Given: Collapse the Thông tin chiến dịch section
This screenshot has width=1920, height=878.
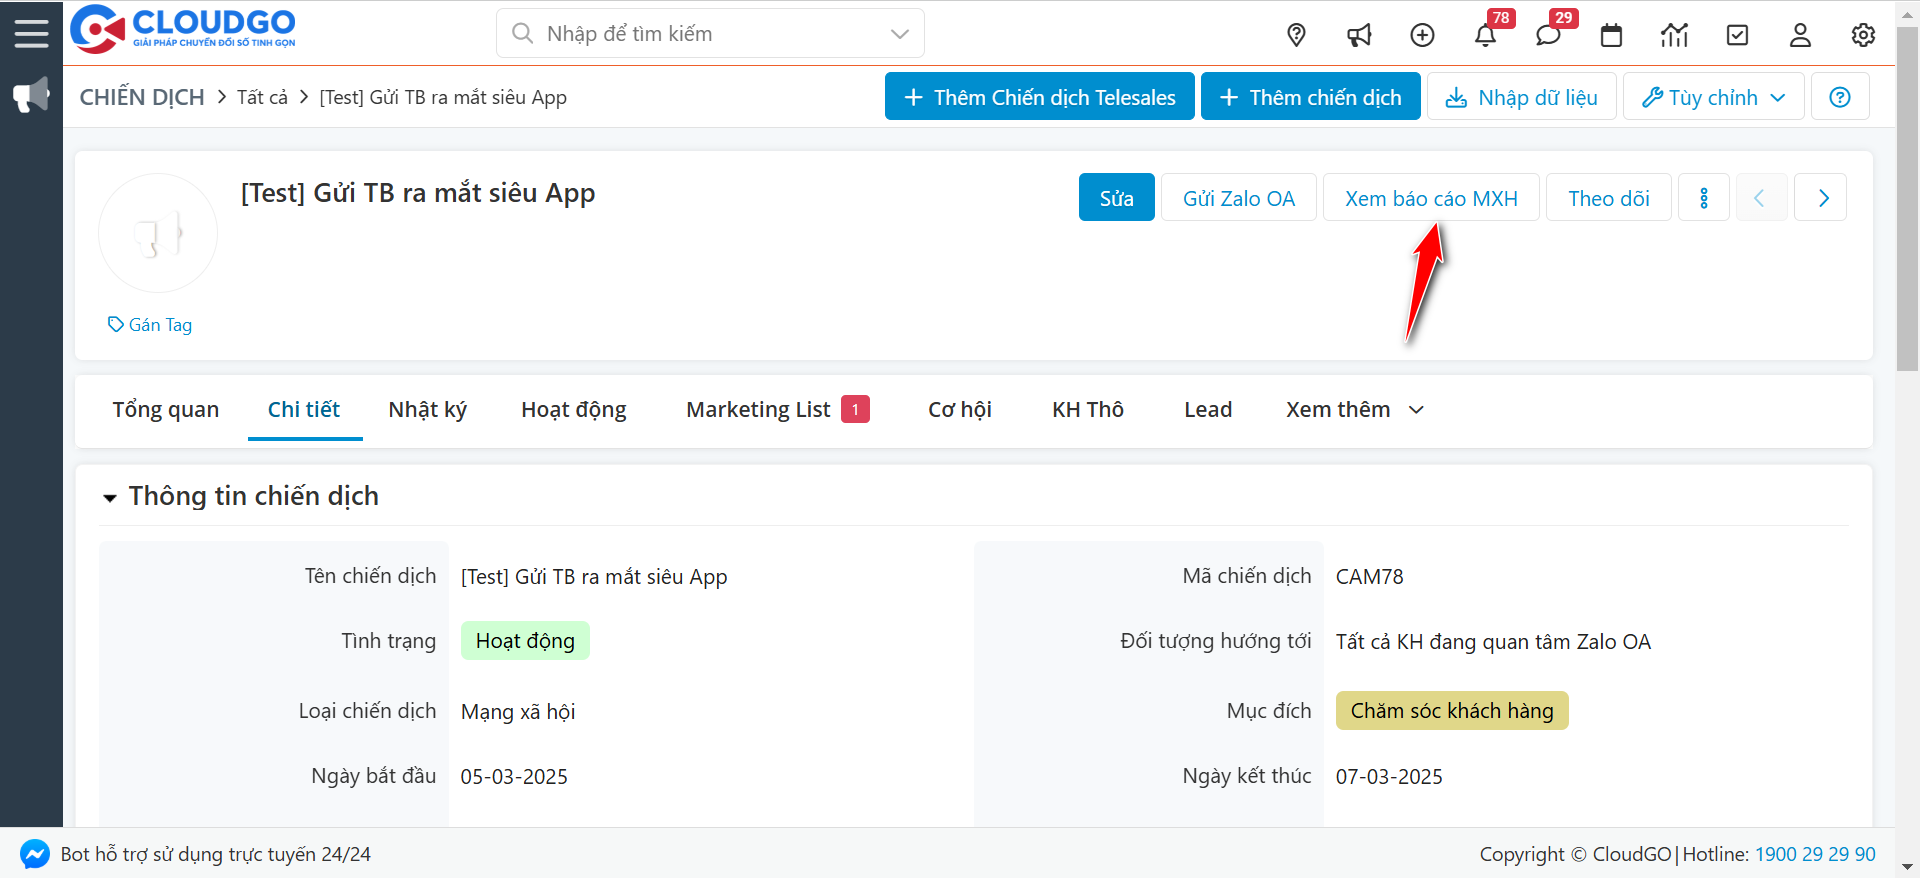Looking at the screenshot, I should click(110, 497).
